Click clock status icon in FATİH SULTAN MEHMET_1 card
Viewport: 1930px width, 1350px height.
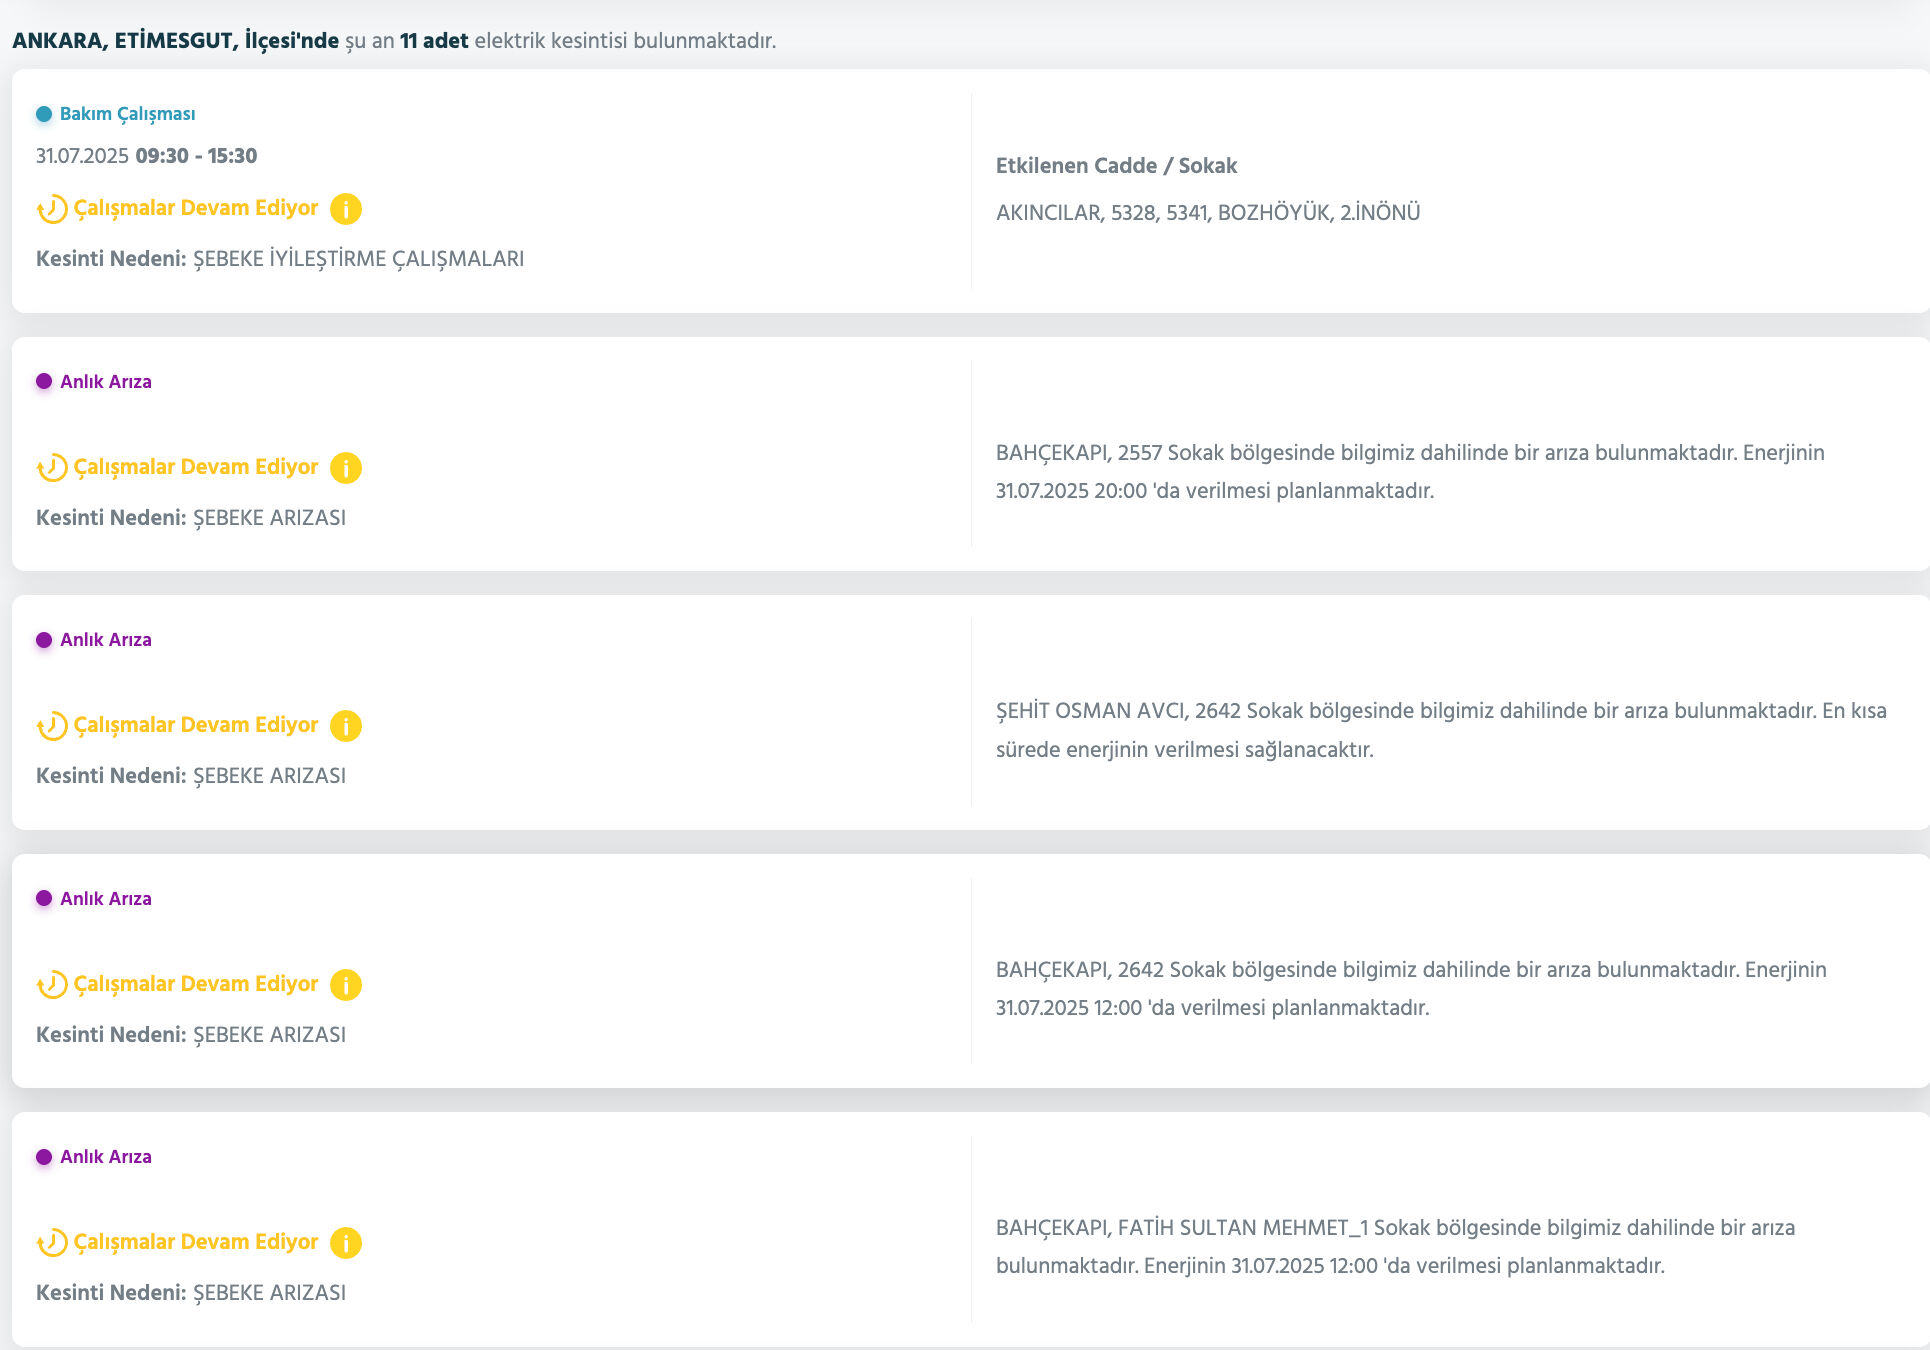[52, 1243]
